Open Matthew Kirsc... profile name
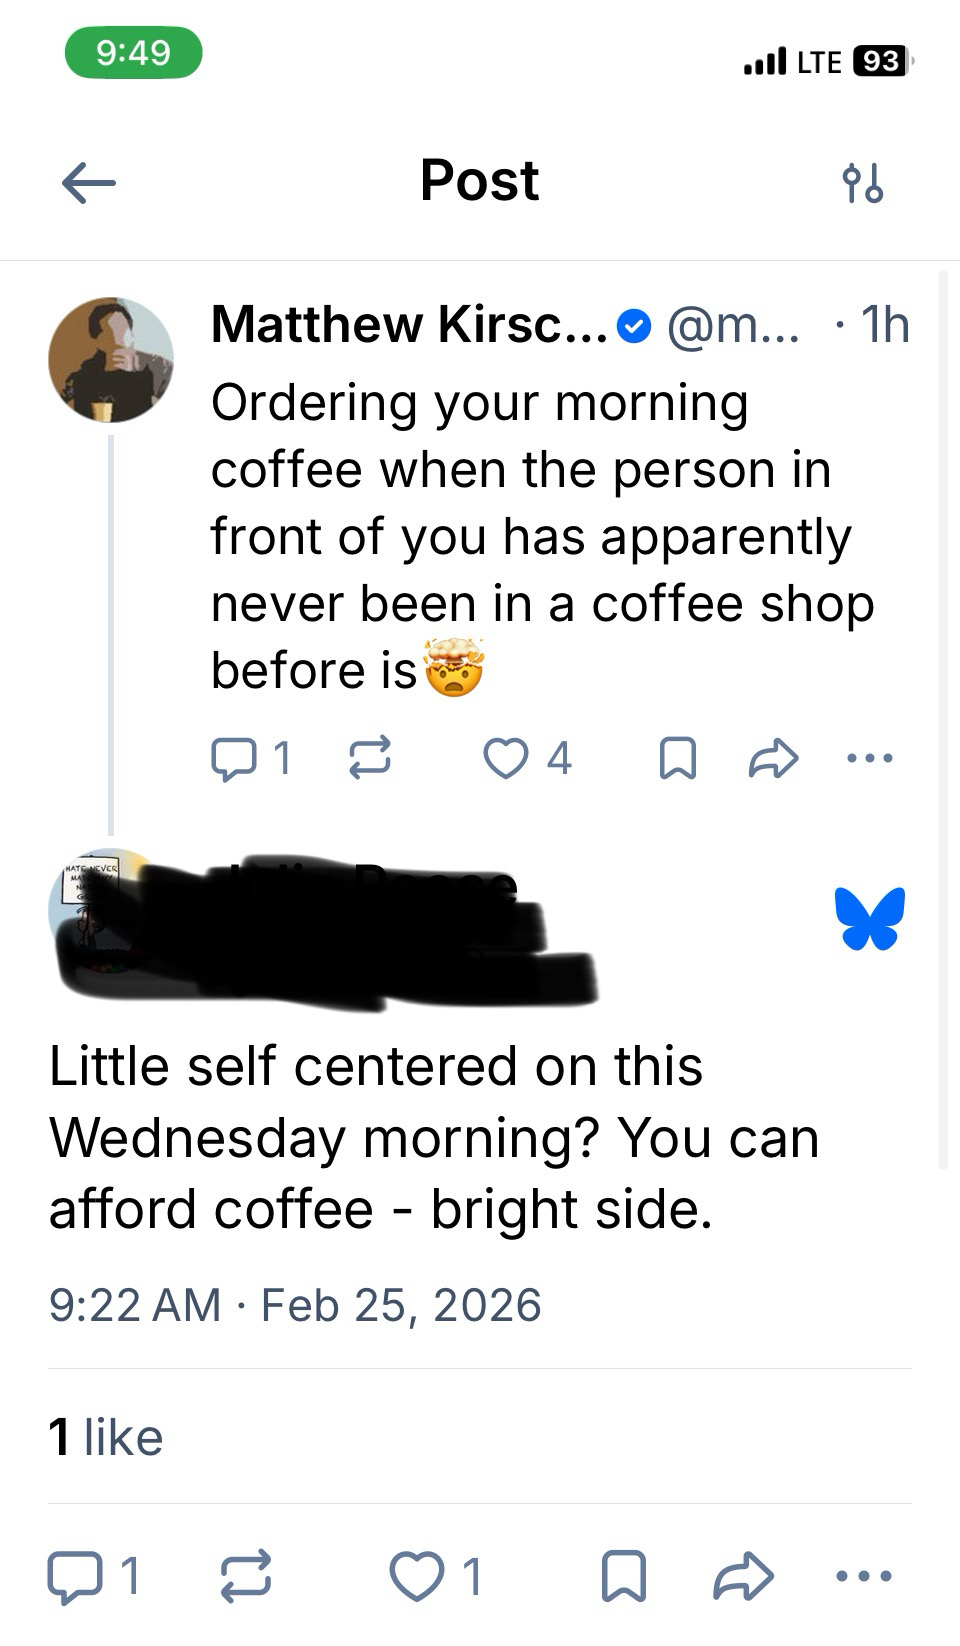Screen dimensions: 960x1646 [410, 325]
